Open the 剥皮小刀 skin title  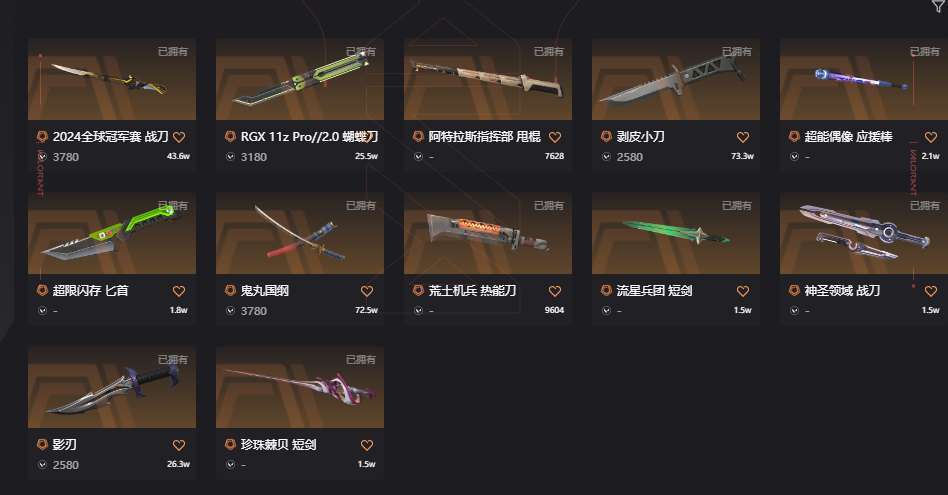(x=640, y=137)
